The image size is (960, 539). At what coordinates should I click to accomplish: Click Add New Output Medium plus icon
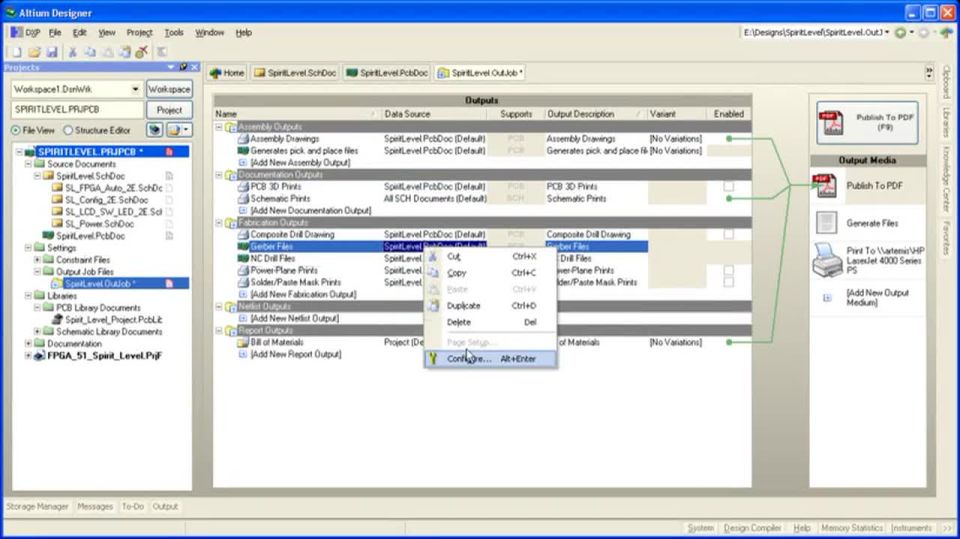[x=827, y=298]
